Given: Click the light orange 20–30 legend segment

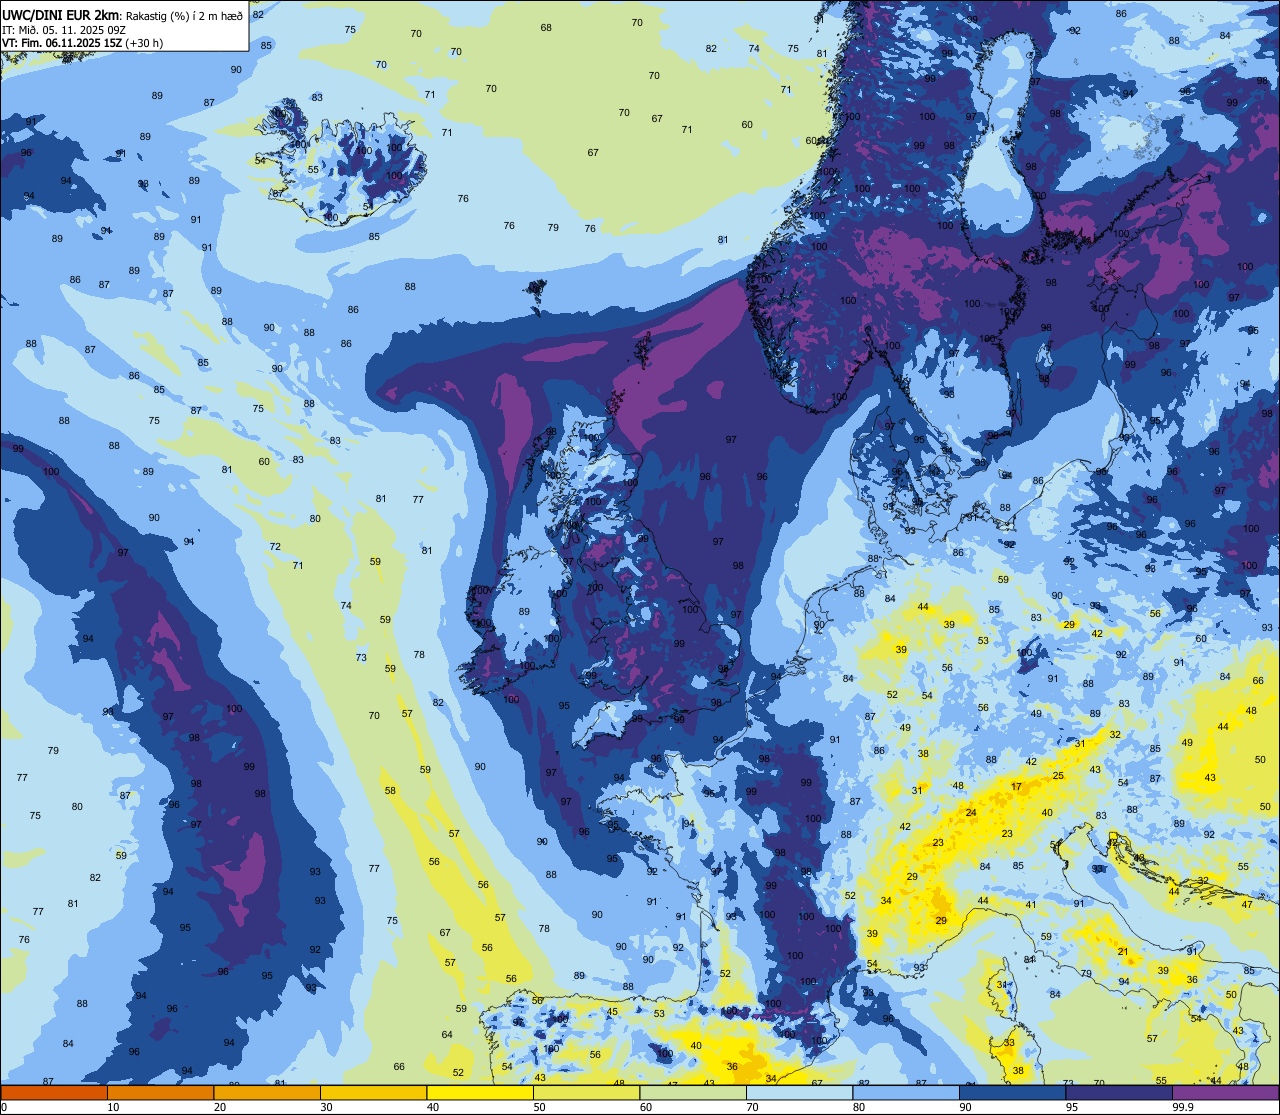Looking at the screenshot, I should (x=267, y=1093).
